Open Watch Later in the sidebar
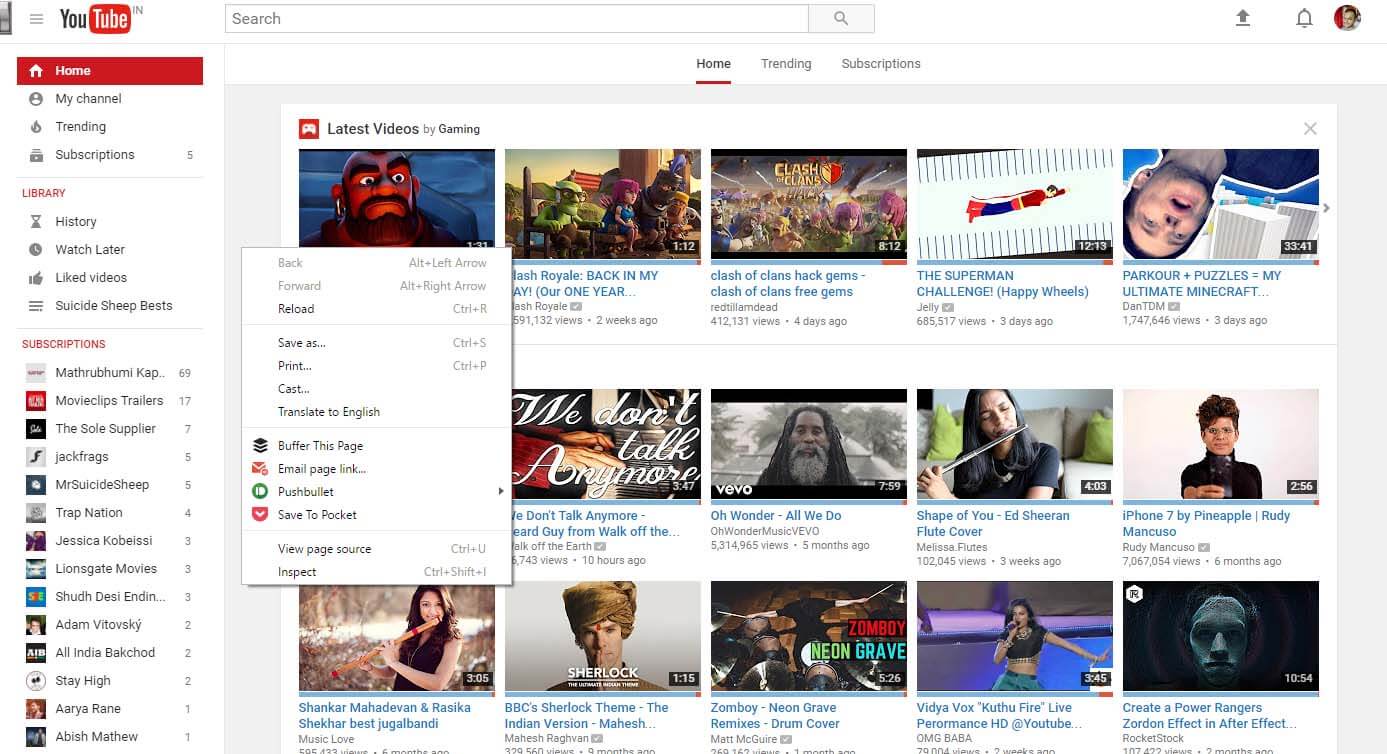 coord(90,250)
